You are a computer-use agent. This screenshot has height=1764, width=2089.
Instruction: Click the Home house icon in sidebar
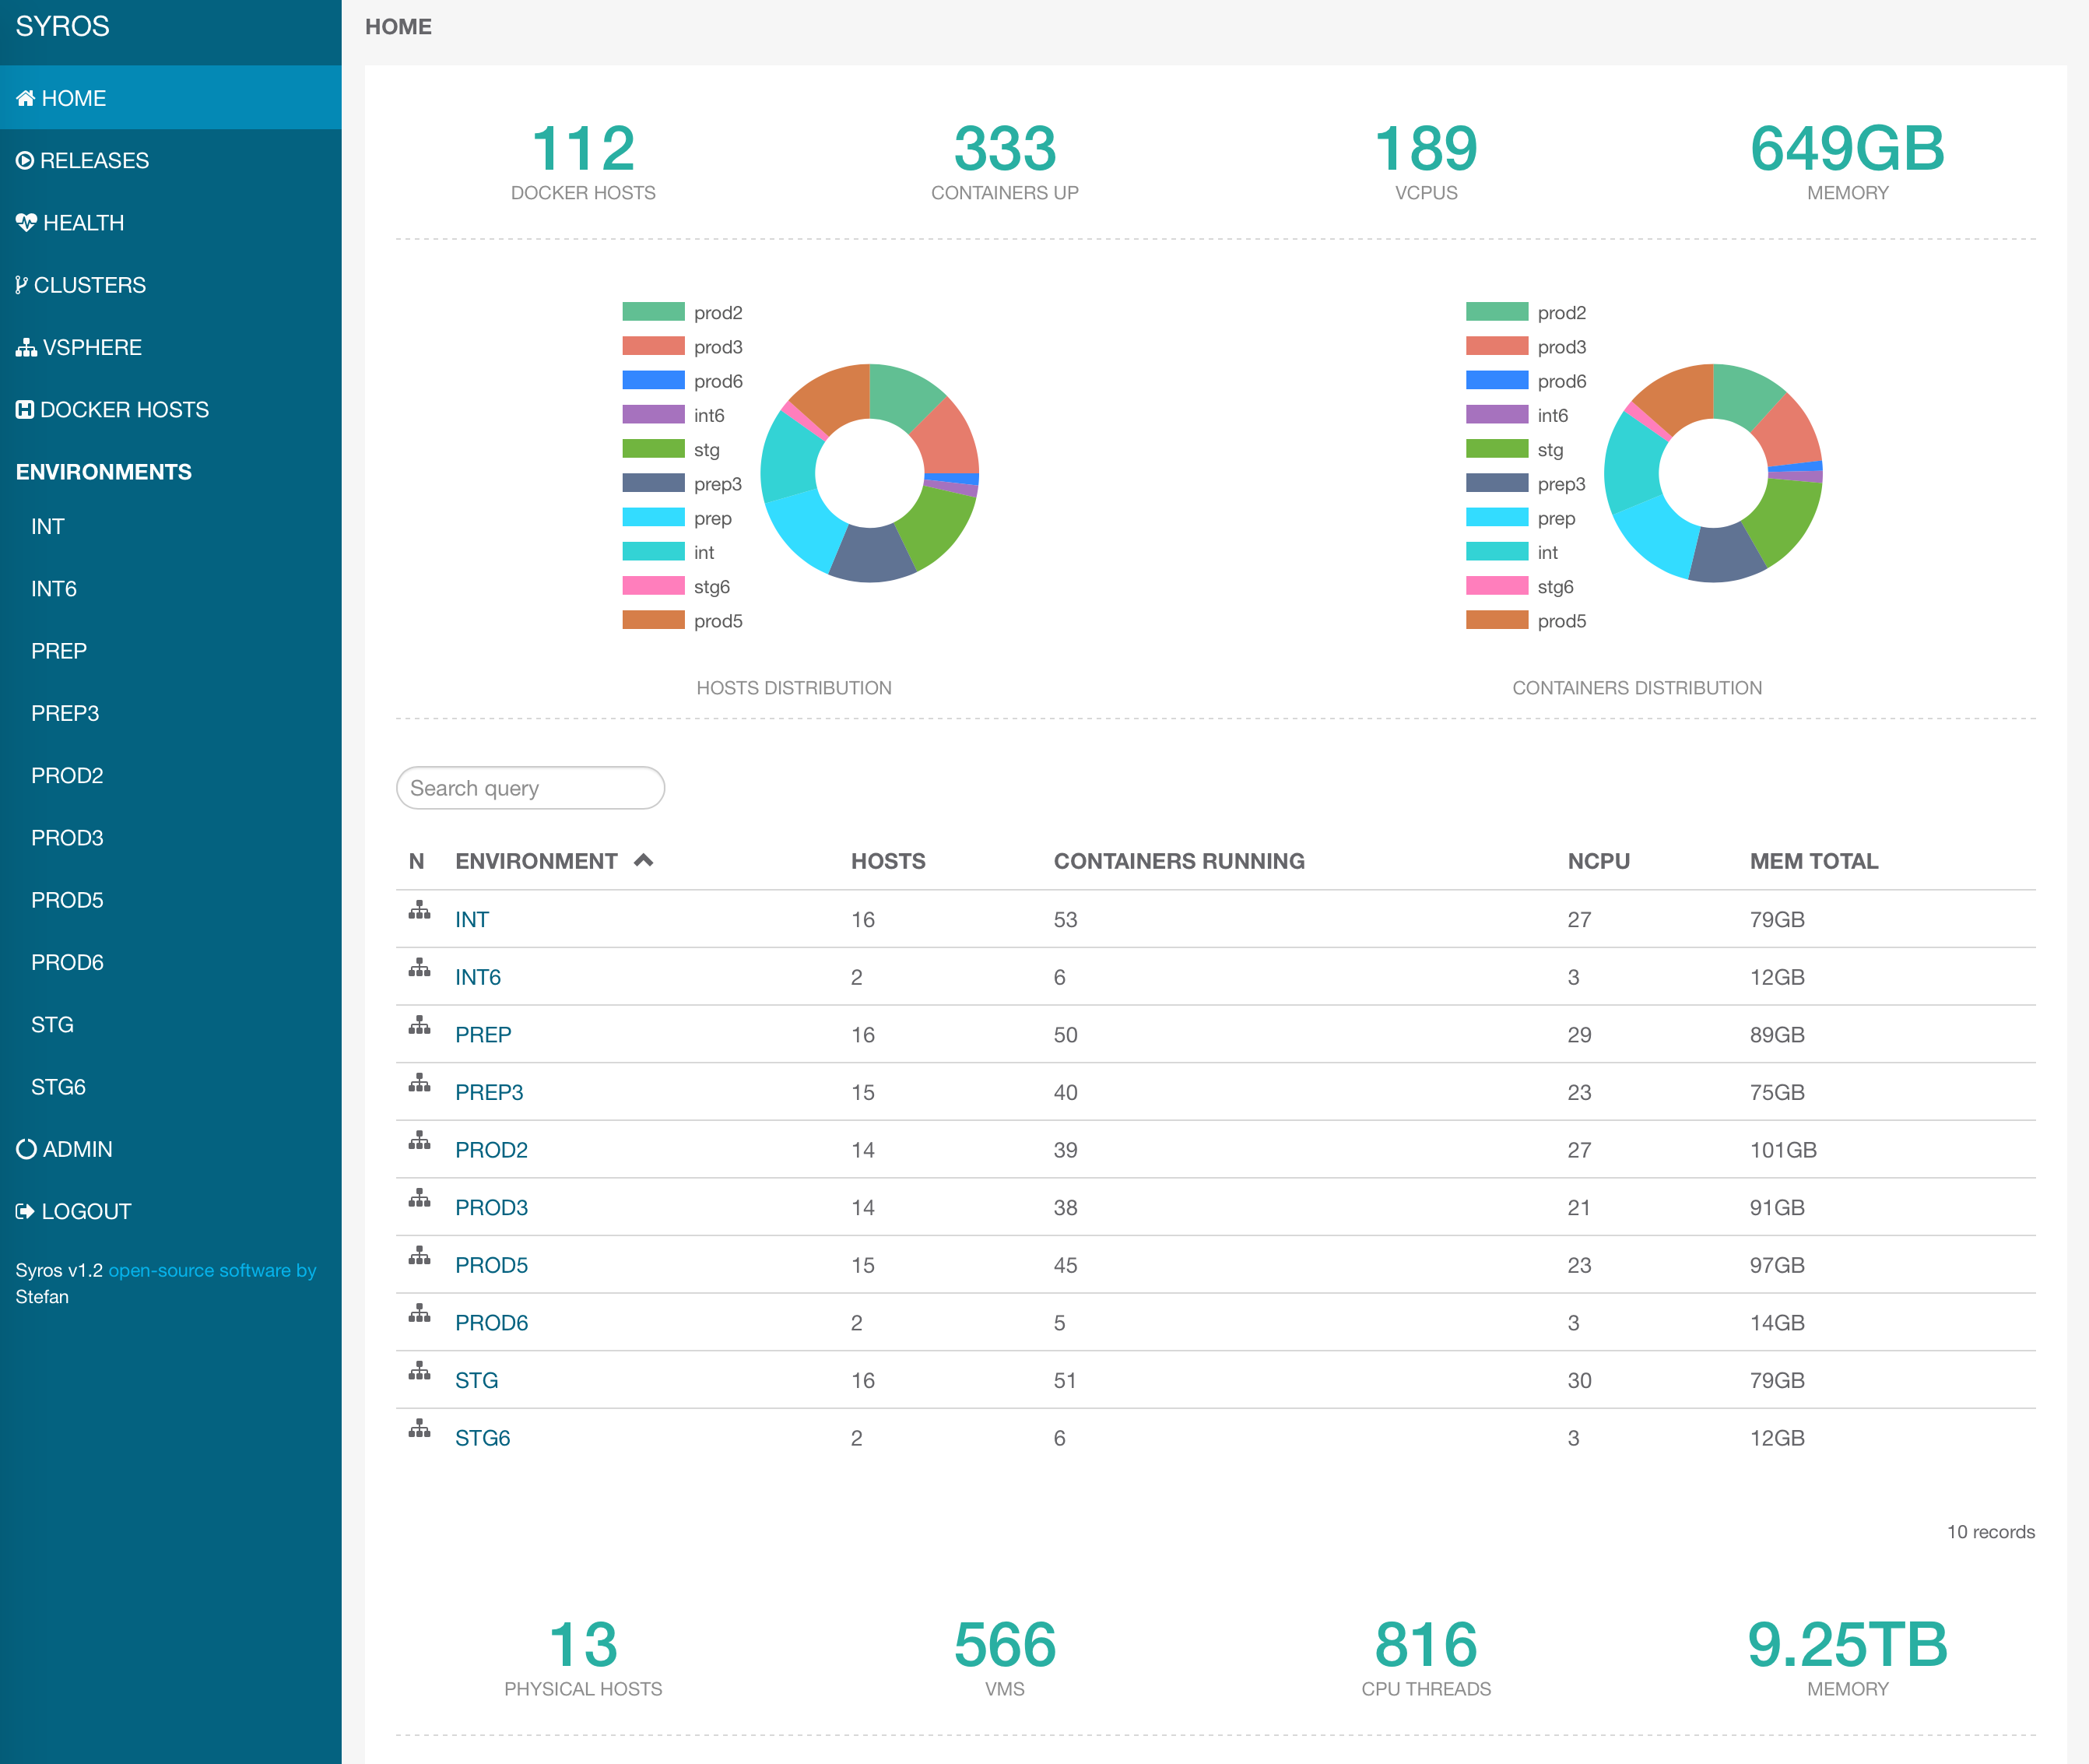pyautogui.click(x=25, y=98)
